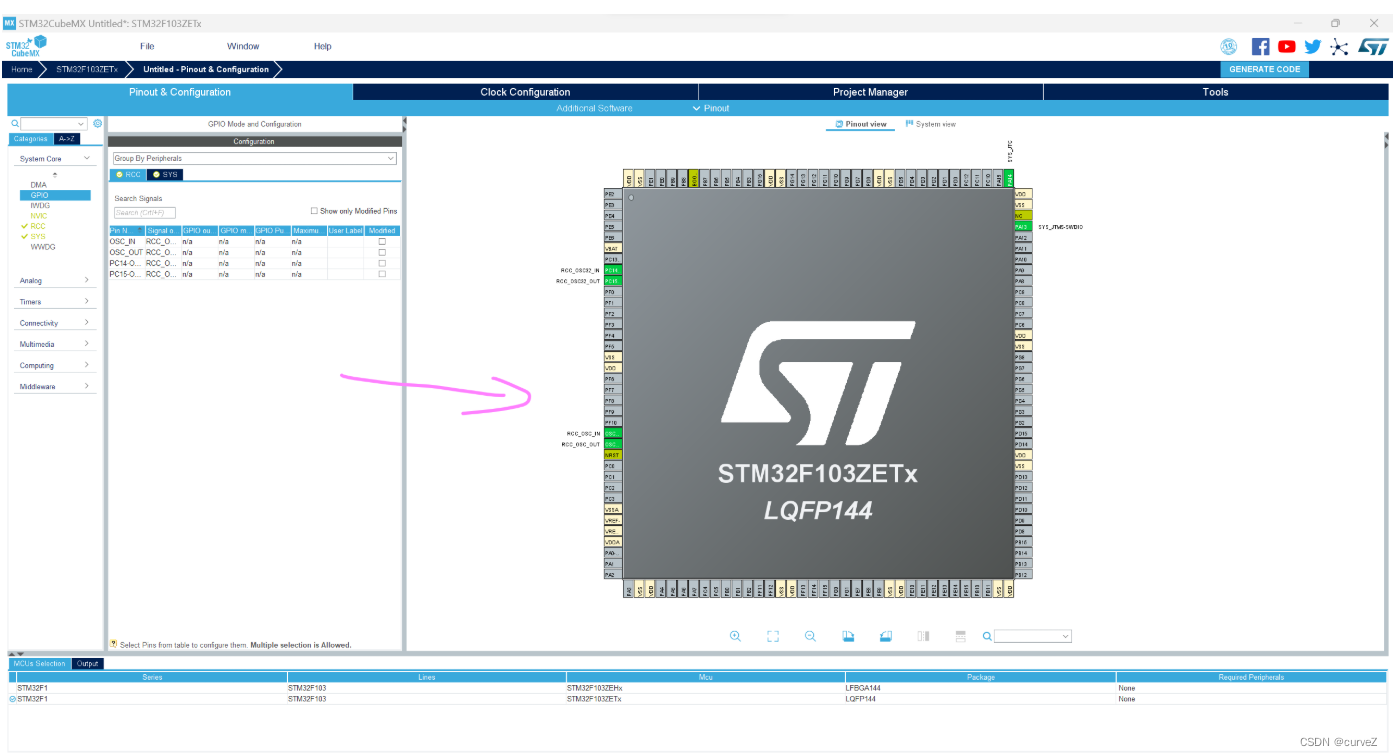Click the Search Signals input field
Viewport: 1393px width, 756px height.
[x=145, y=213]
